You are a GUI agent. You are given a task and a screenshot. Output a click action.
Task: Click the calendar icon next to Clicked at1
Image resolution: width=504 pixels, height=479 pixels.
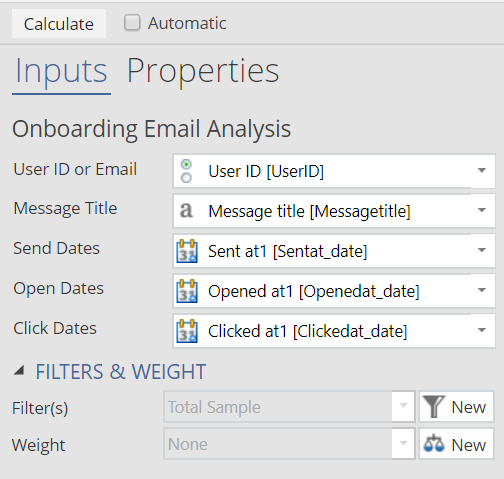[x=187, y=331]
